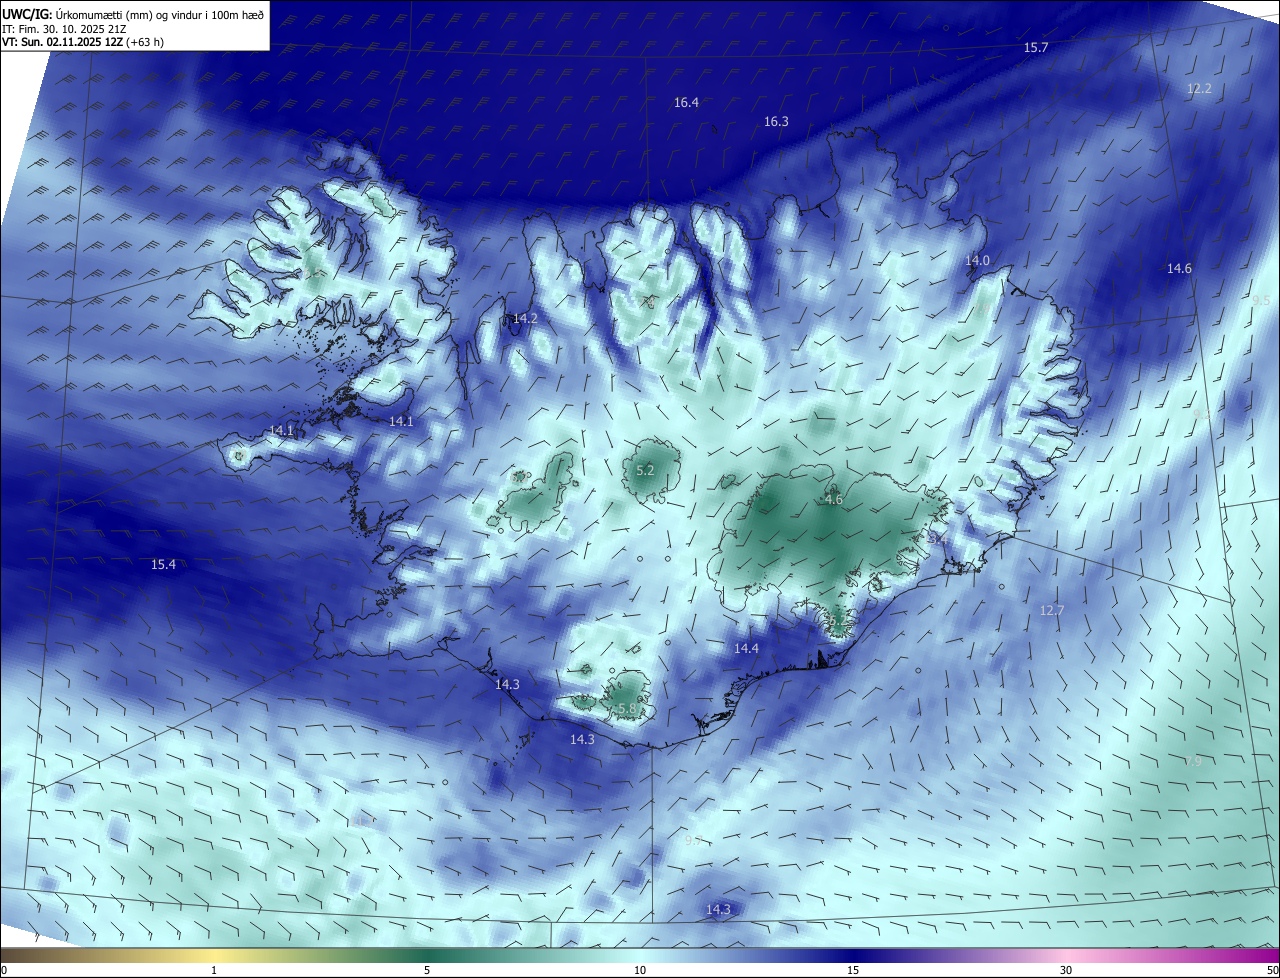Click the color scale tick label 10
The height and width of the screenshot is (978, 1280).
[x=640, y=970]
